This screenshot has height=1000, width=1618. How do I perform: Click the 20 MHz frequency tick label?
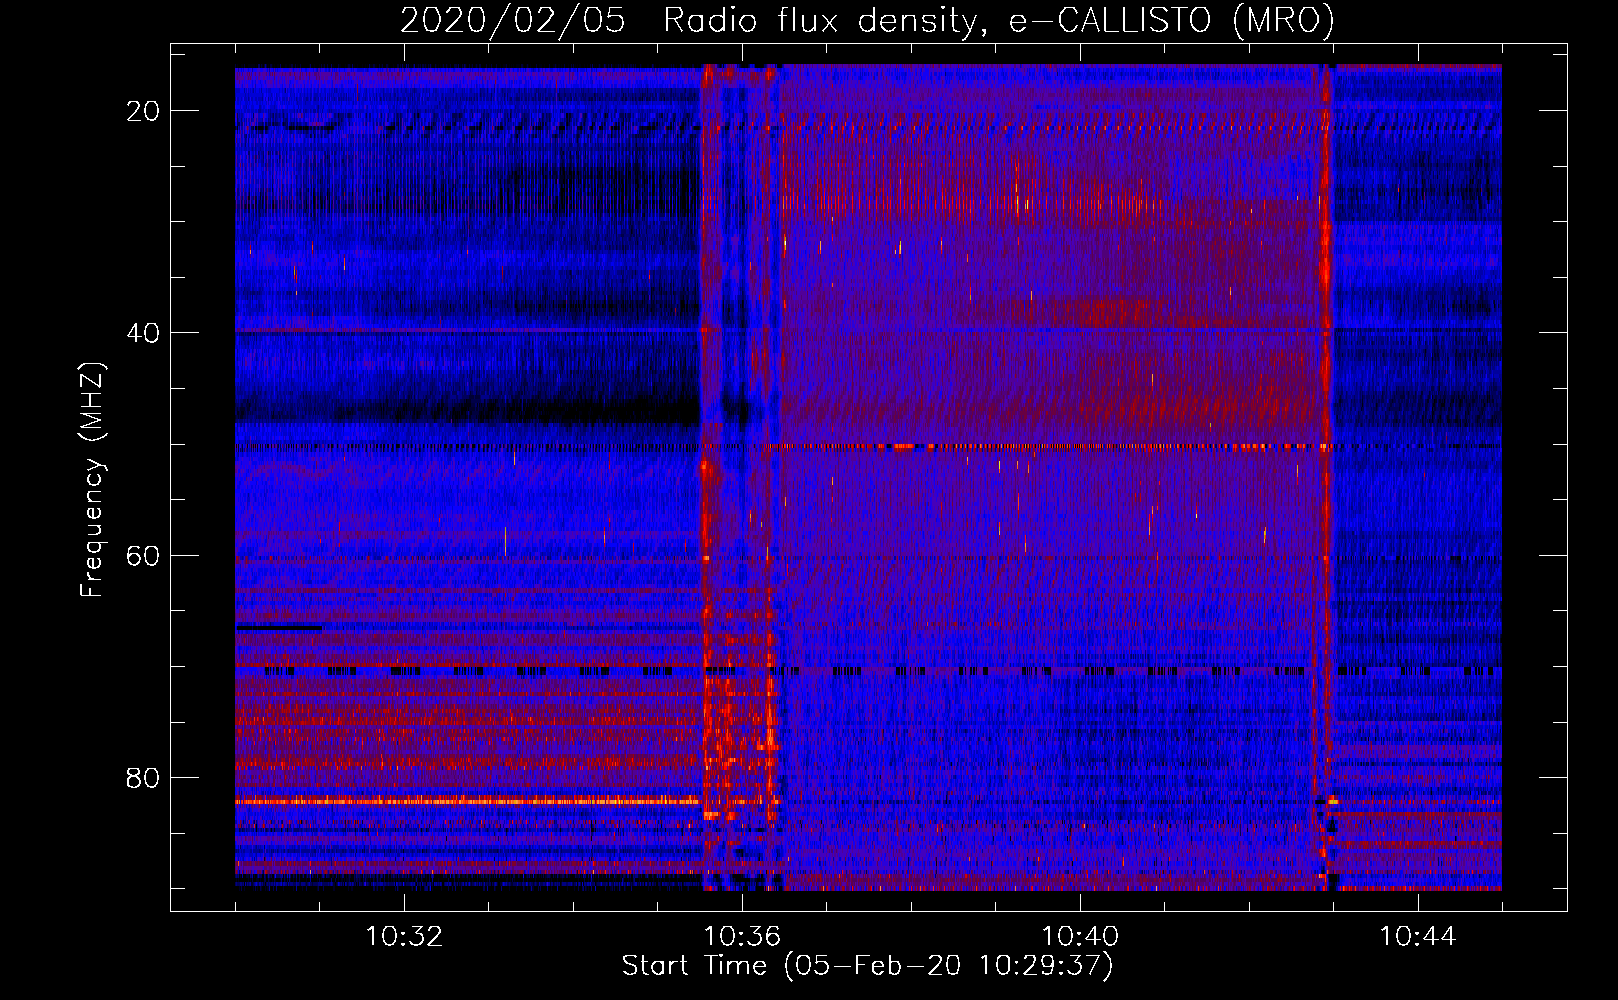coord(143,111)
